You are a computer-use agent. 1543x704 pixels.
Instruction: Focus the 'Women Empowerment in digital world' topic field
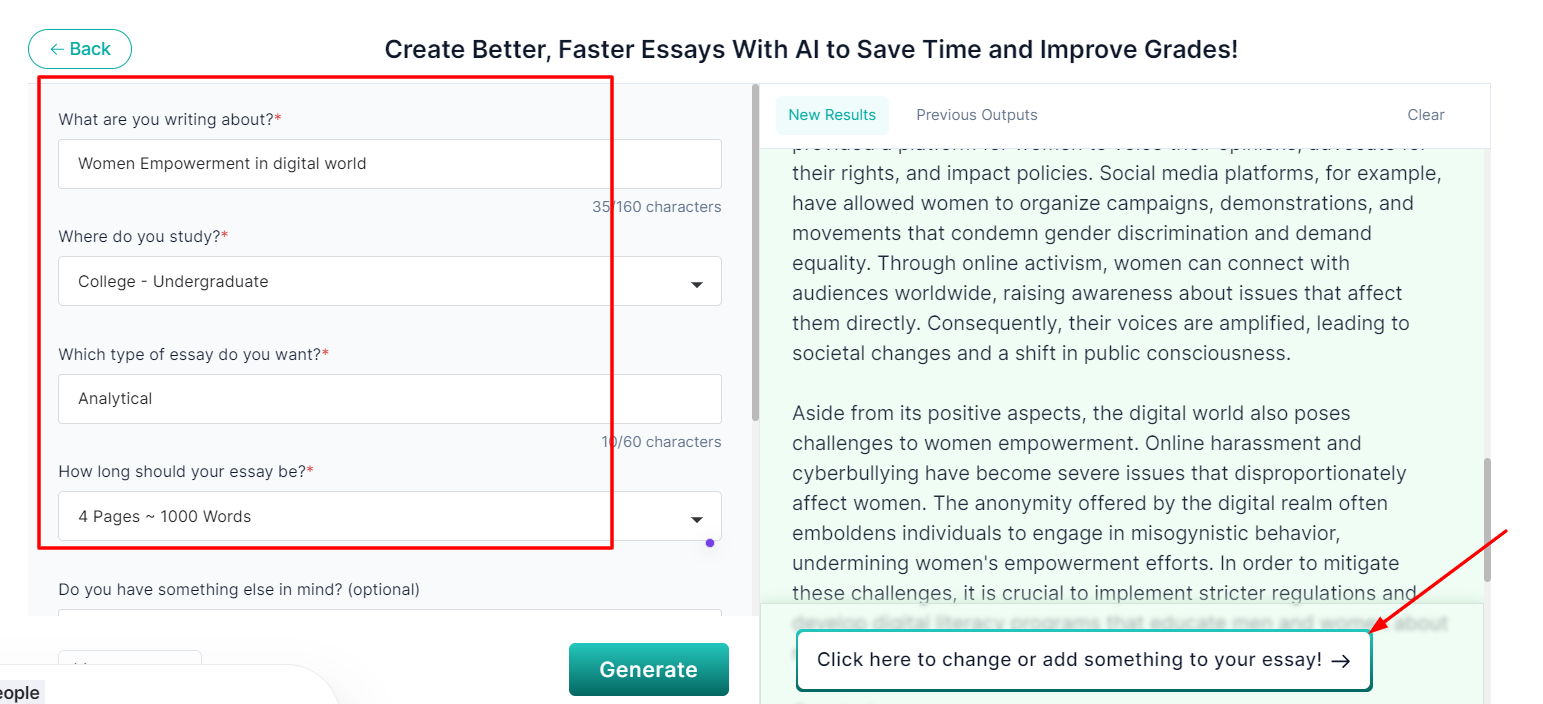pyautogui.click(x=389, y=164)
